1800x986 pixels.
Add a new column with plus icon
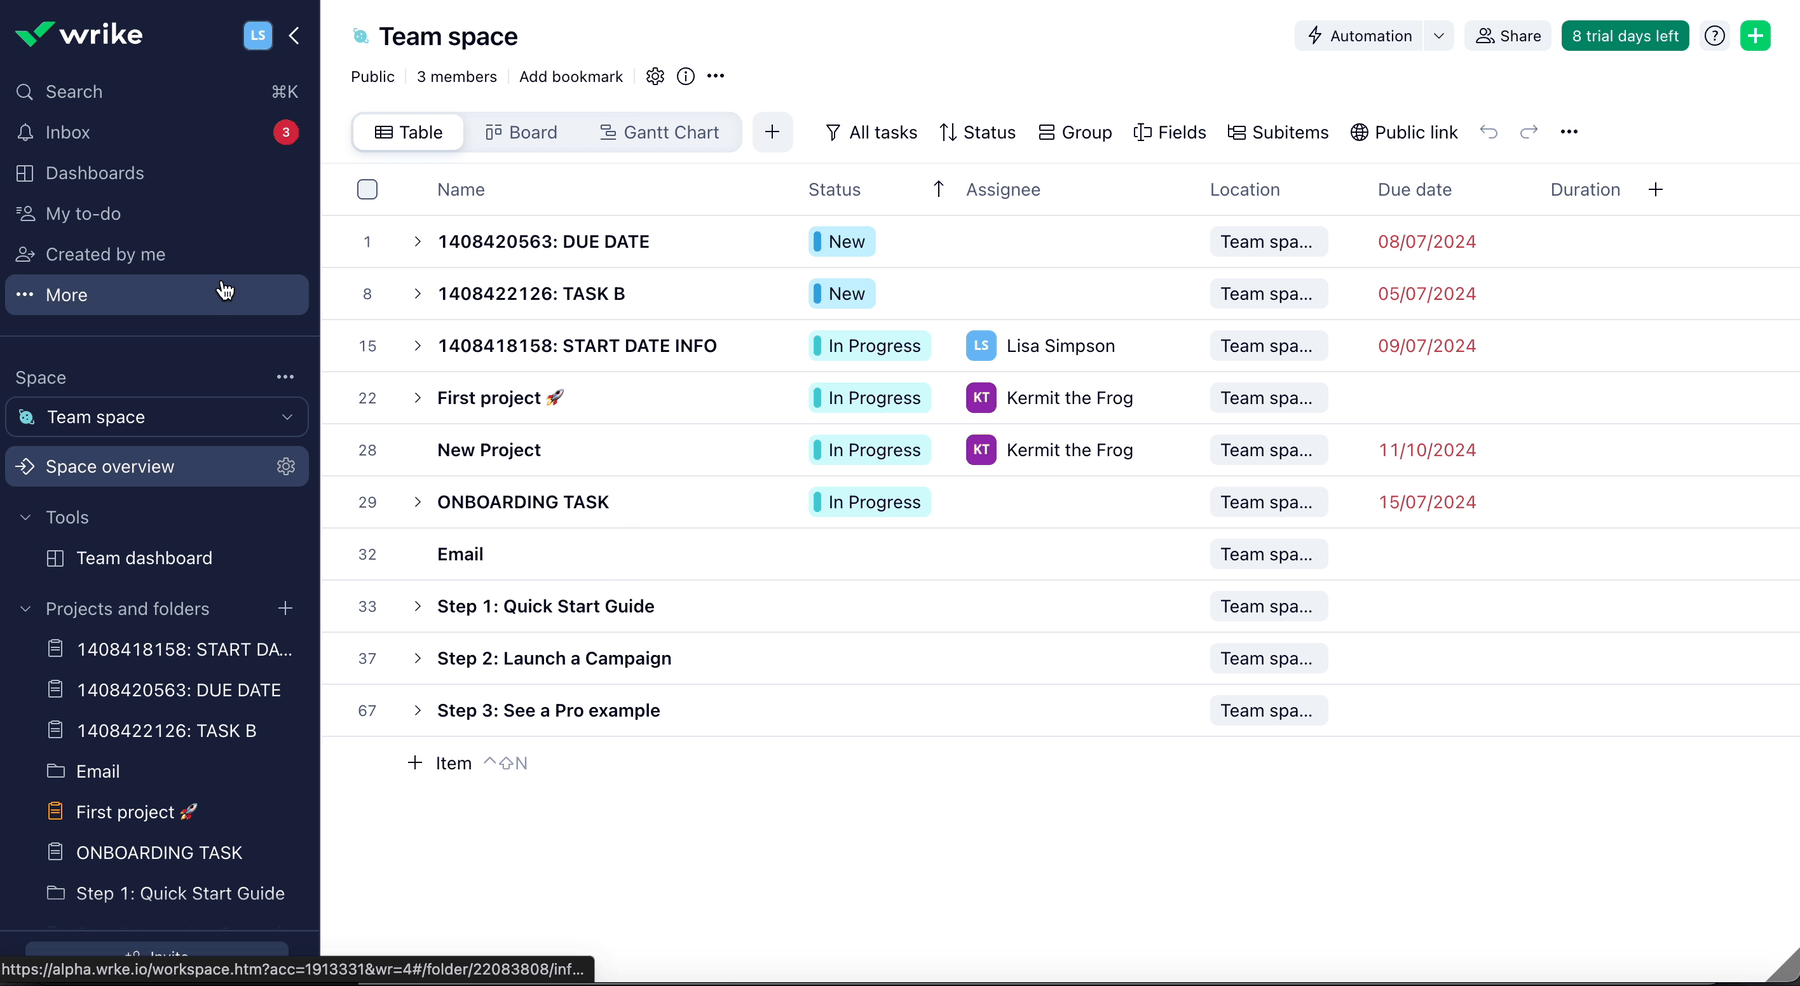coord(1656,190)
